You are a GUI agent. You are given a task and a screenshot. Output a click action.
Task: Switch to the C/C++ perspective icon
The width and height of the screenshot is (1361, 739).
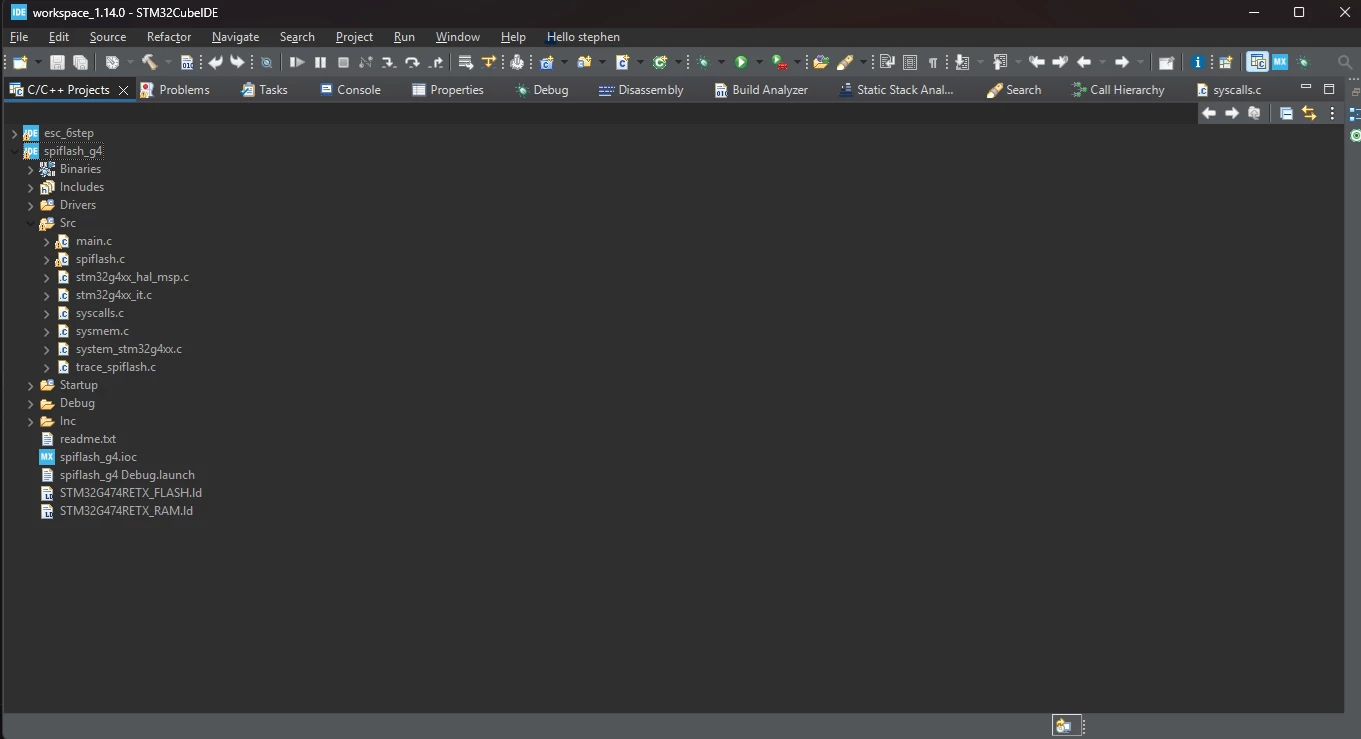coord(1258,62)
